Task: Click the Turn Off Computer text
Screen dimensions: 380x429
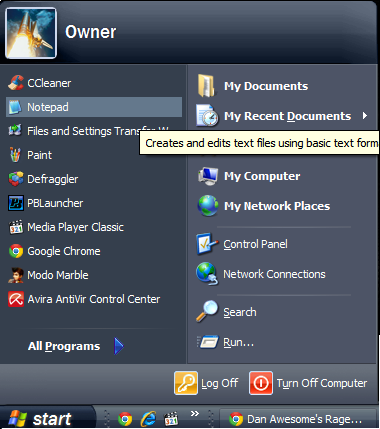Action: point(322,383)
